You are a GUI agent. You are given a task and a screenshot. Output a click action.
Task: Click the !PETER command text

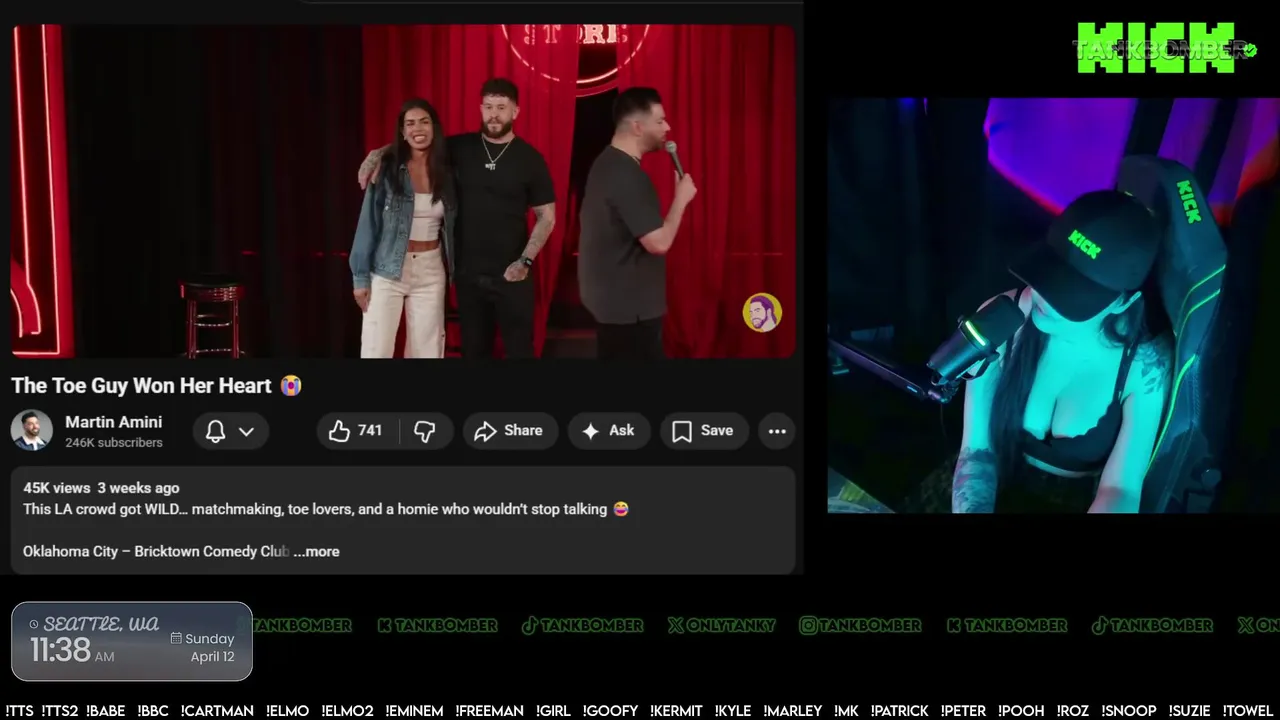click(x=963, y=711)
